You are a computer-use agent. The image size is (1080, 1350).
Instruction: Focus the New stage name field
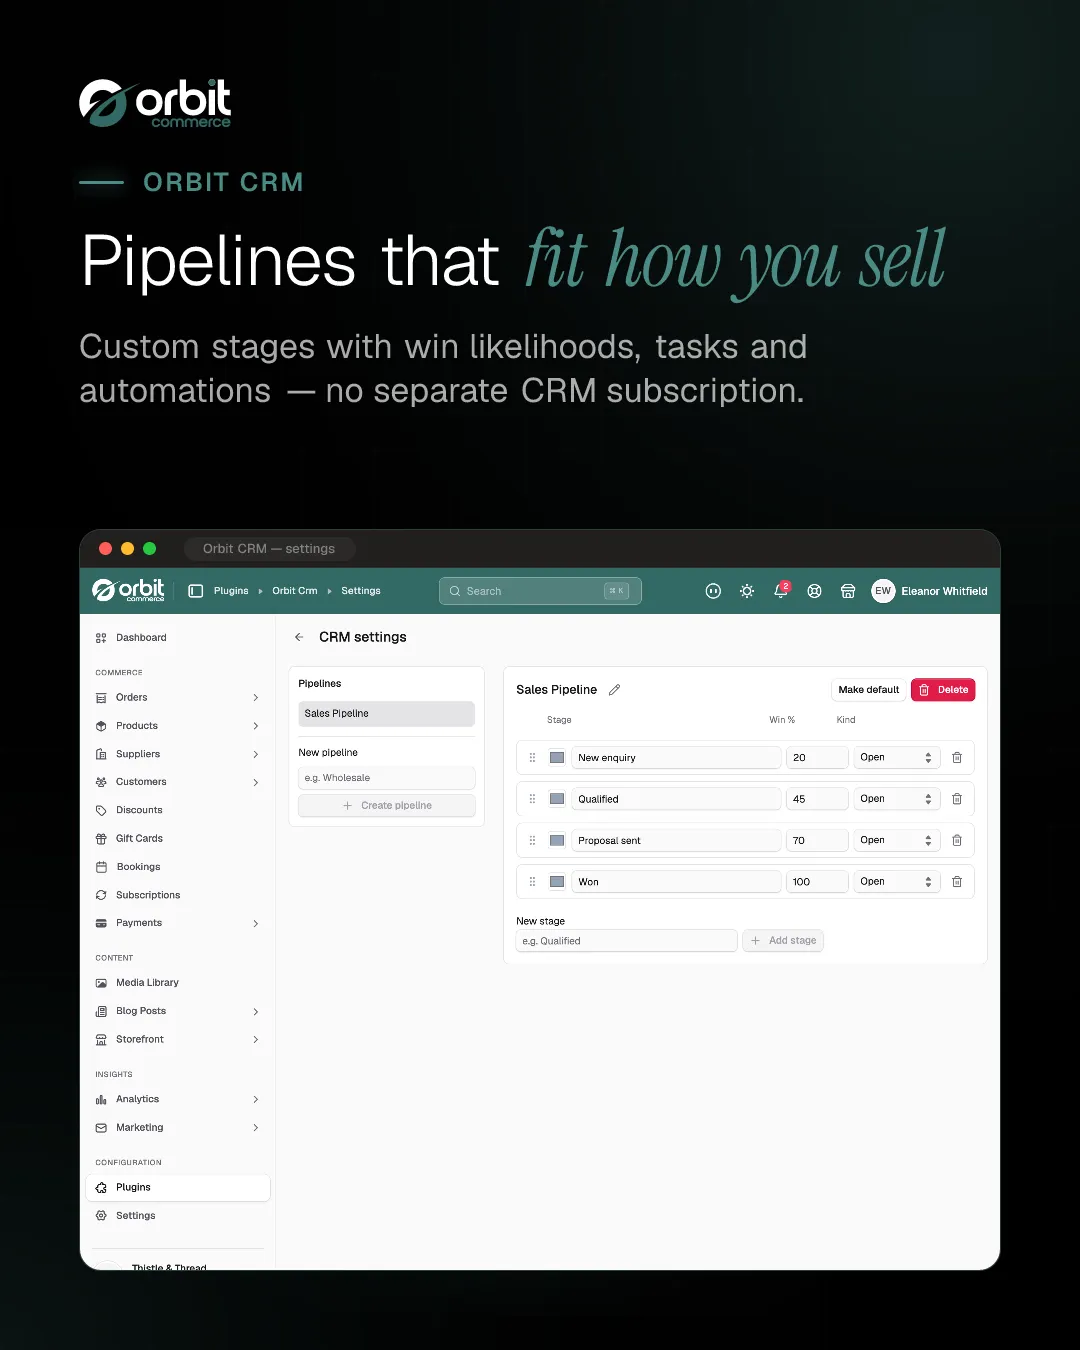pyautogui.click(x=627, y=941)
